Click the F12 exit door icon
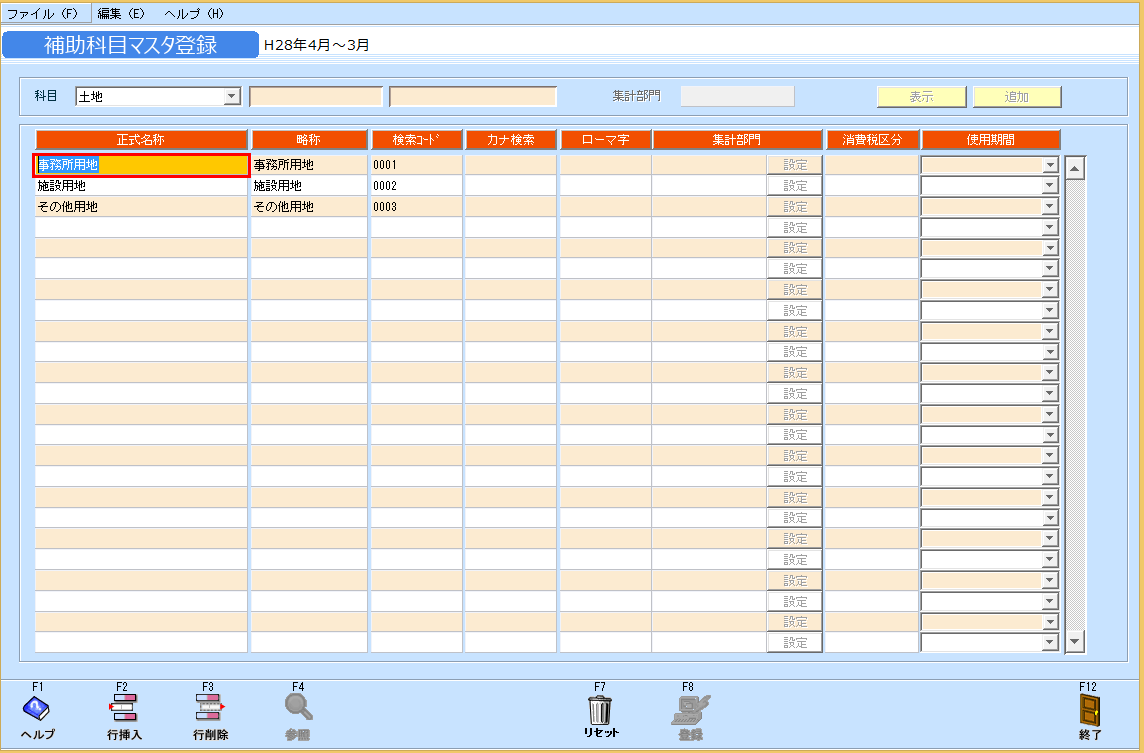Viewport: 1144px width, 753px height. (1089, 709)
